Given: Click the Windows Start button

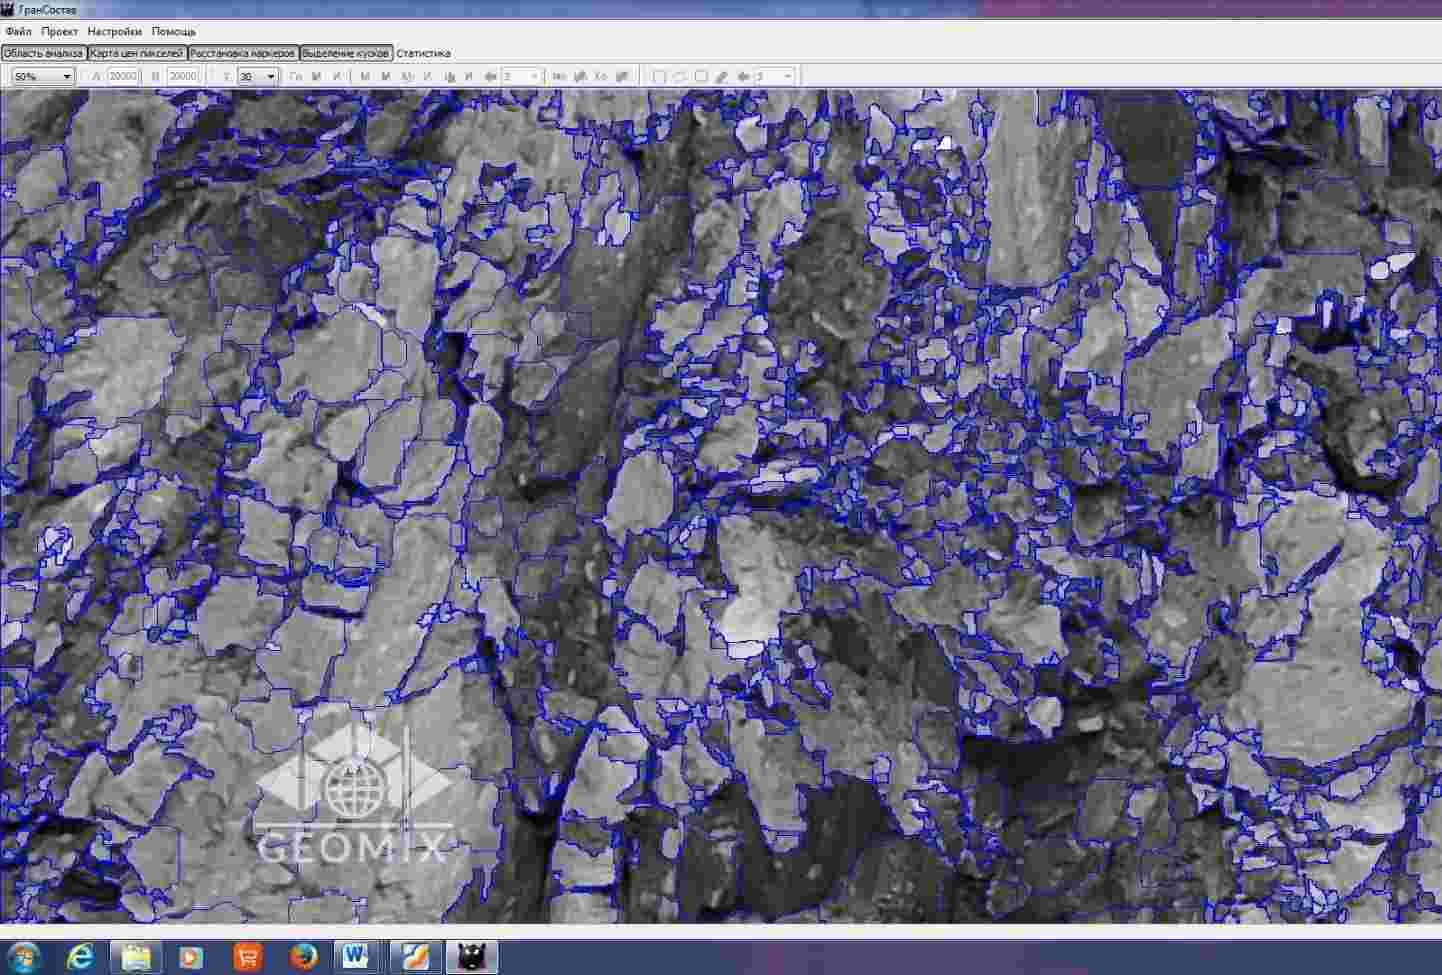Looking at the screenshot, I should pos(23,957).
